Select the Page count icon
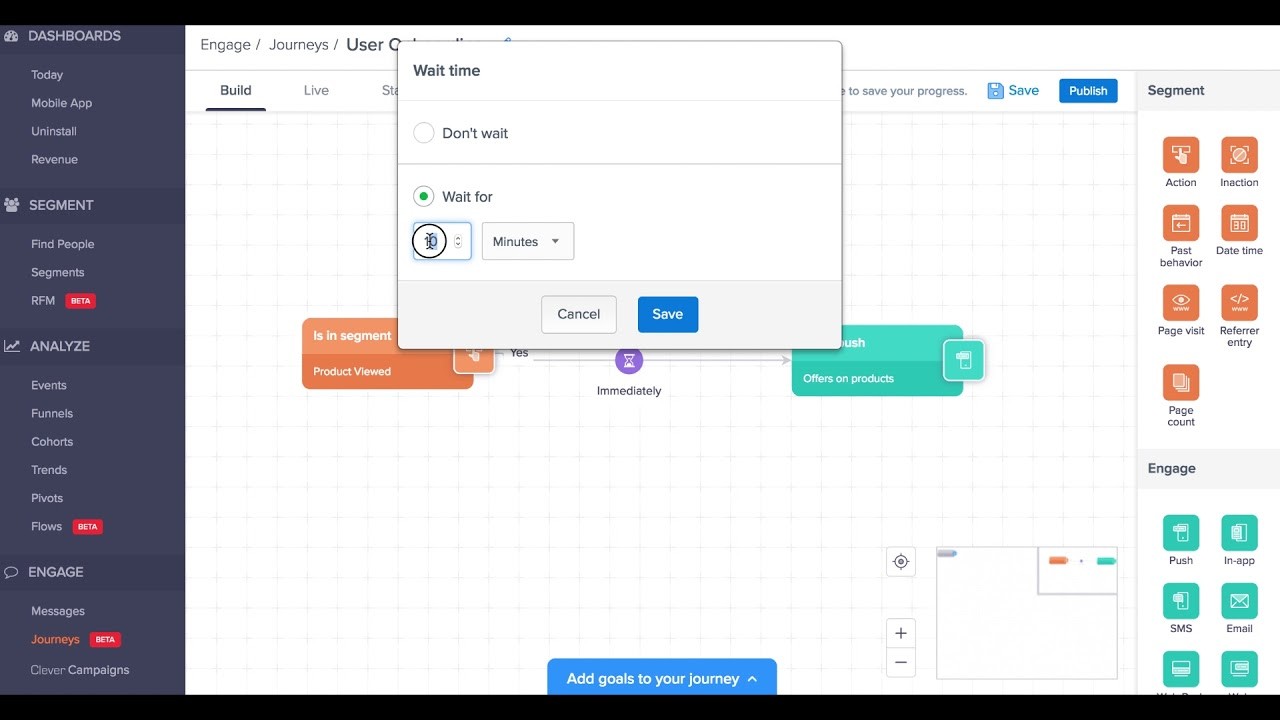1280x720 pixels. coord(1180,383)
